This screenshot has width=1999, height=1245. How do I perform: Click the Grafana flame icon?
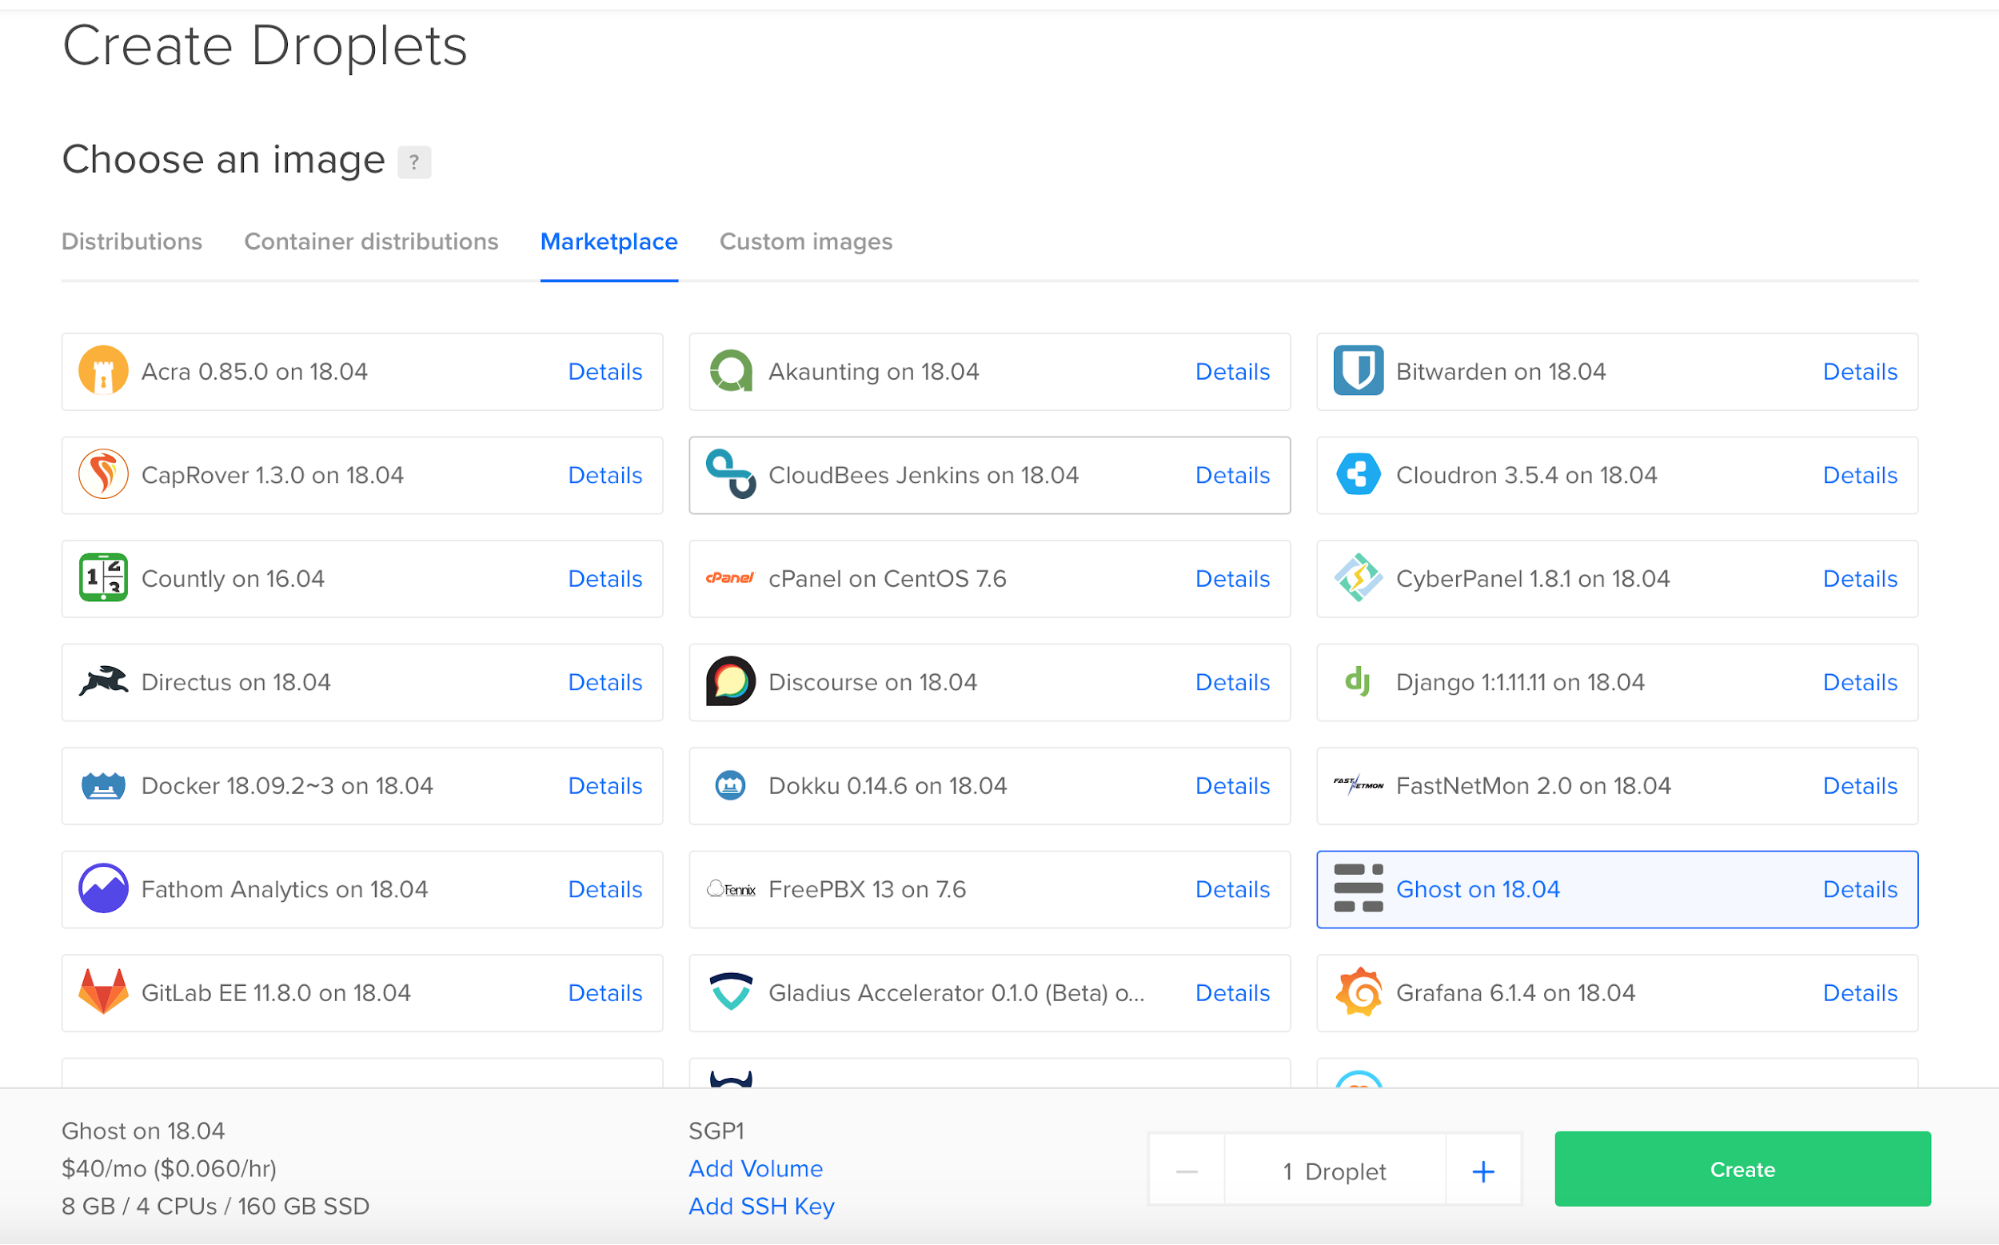coord(1358,993)
